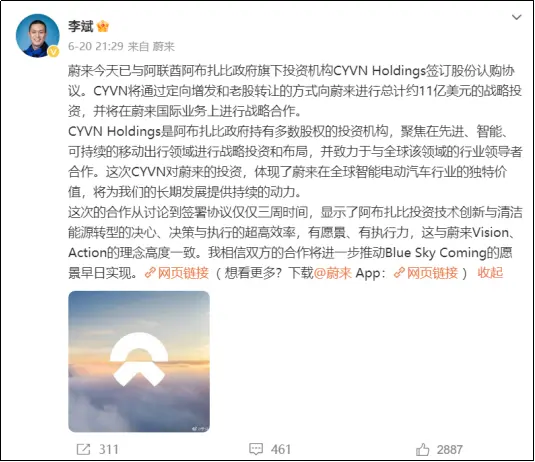This screenshot has width=535, height=462.
Task: Like the post with thumbs-up icon
Action: pyautogui.click(x=422, y=449)
